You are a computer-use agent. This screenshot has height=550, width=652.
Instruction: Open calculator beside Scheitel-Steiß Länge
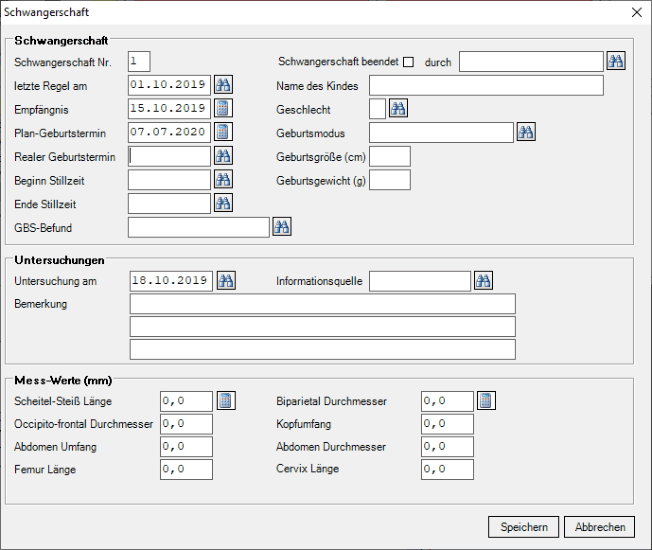[x=226, y=401]
